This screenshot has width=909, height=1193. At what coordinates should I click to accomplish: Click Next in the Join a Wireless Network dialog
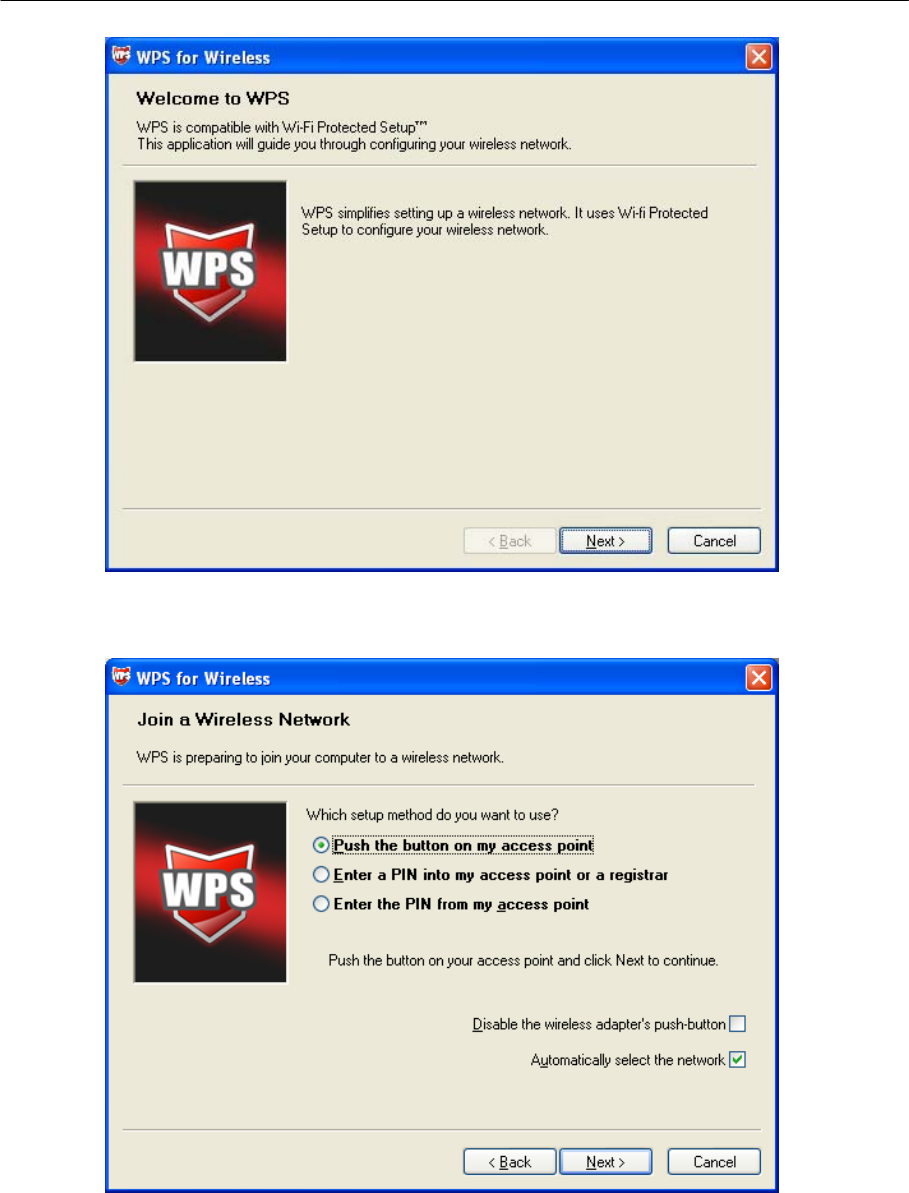(x=605, y=1162)
